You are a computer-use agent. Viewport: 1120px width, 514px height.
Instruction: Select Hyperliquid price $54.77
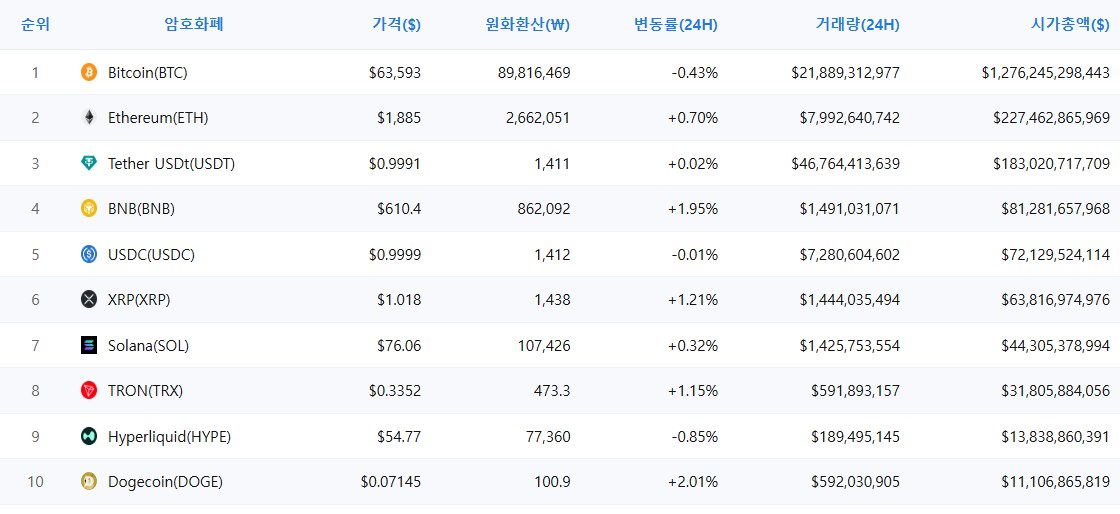pos(399,436)
